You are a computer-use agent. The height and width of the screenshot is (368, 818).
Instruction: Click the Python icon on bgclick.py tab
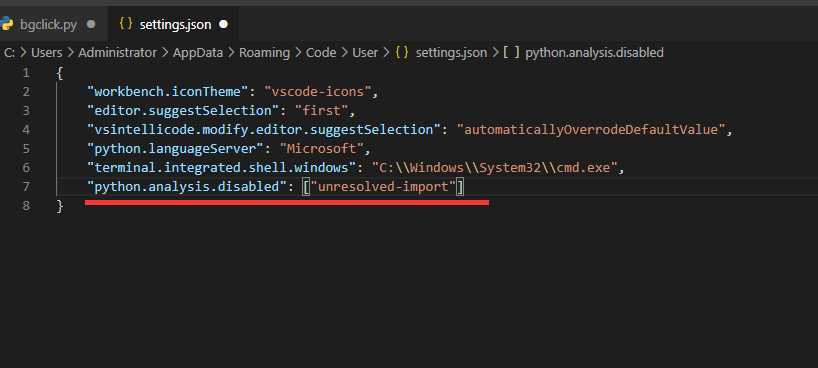pos(6,23)
